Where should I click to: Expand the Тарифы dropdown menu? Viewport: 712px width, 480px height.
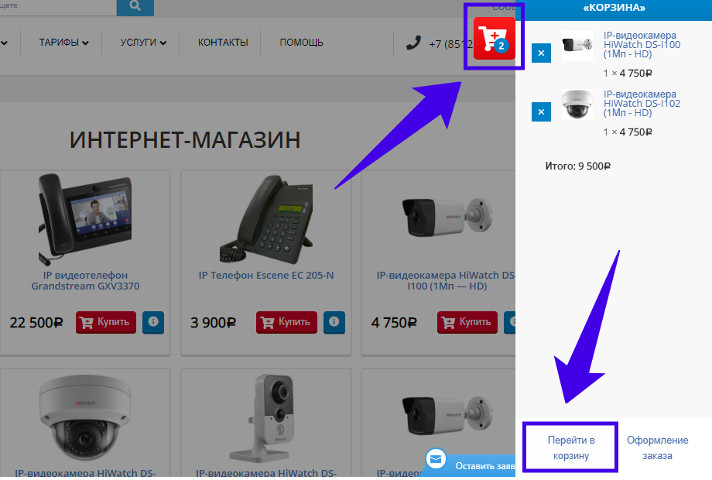pyautogui.click(x=64, y=43)
